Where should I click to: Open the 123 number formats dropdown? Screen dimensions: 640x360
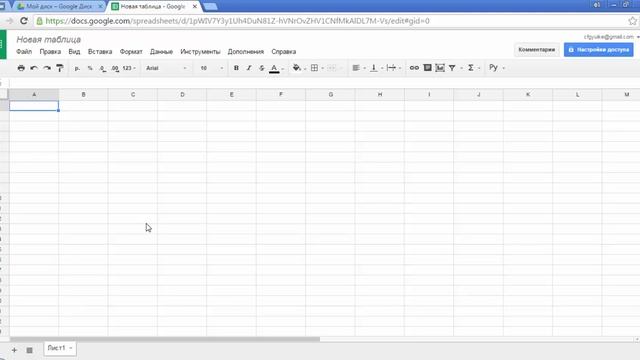129,68
